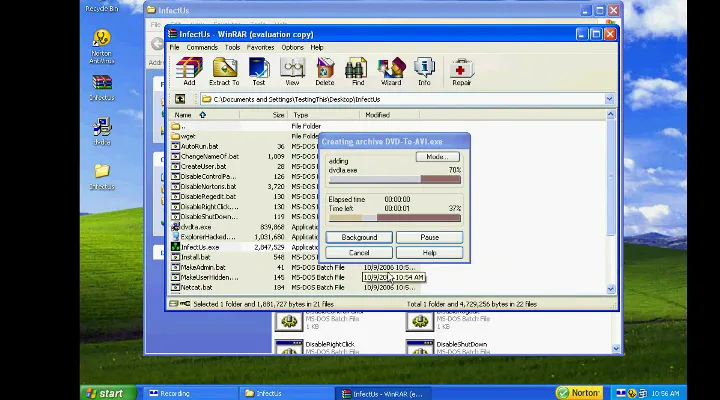Open the Wizard toolbar icon
Viewport: 720px width, 400px height.
[x=391, y=71]
